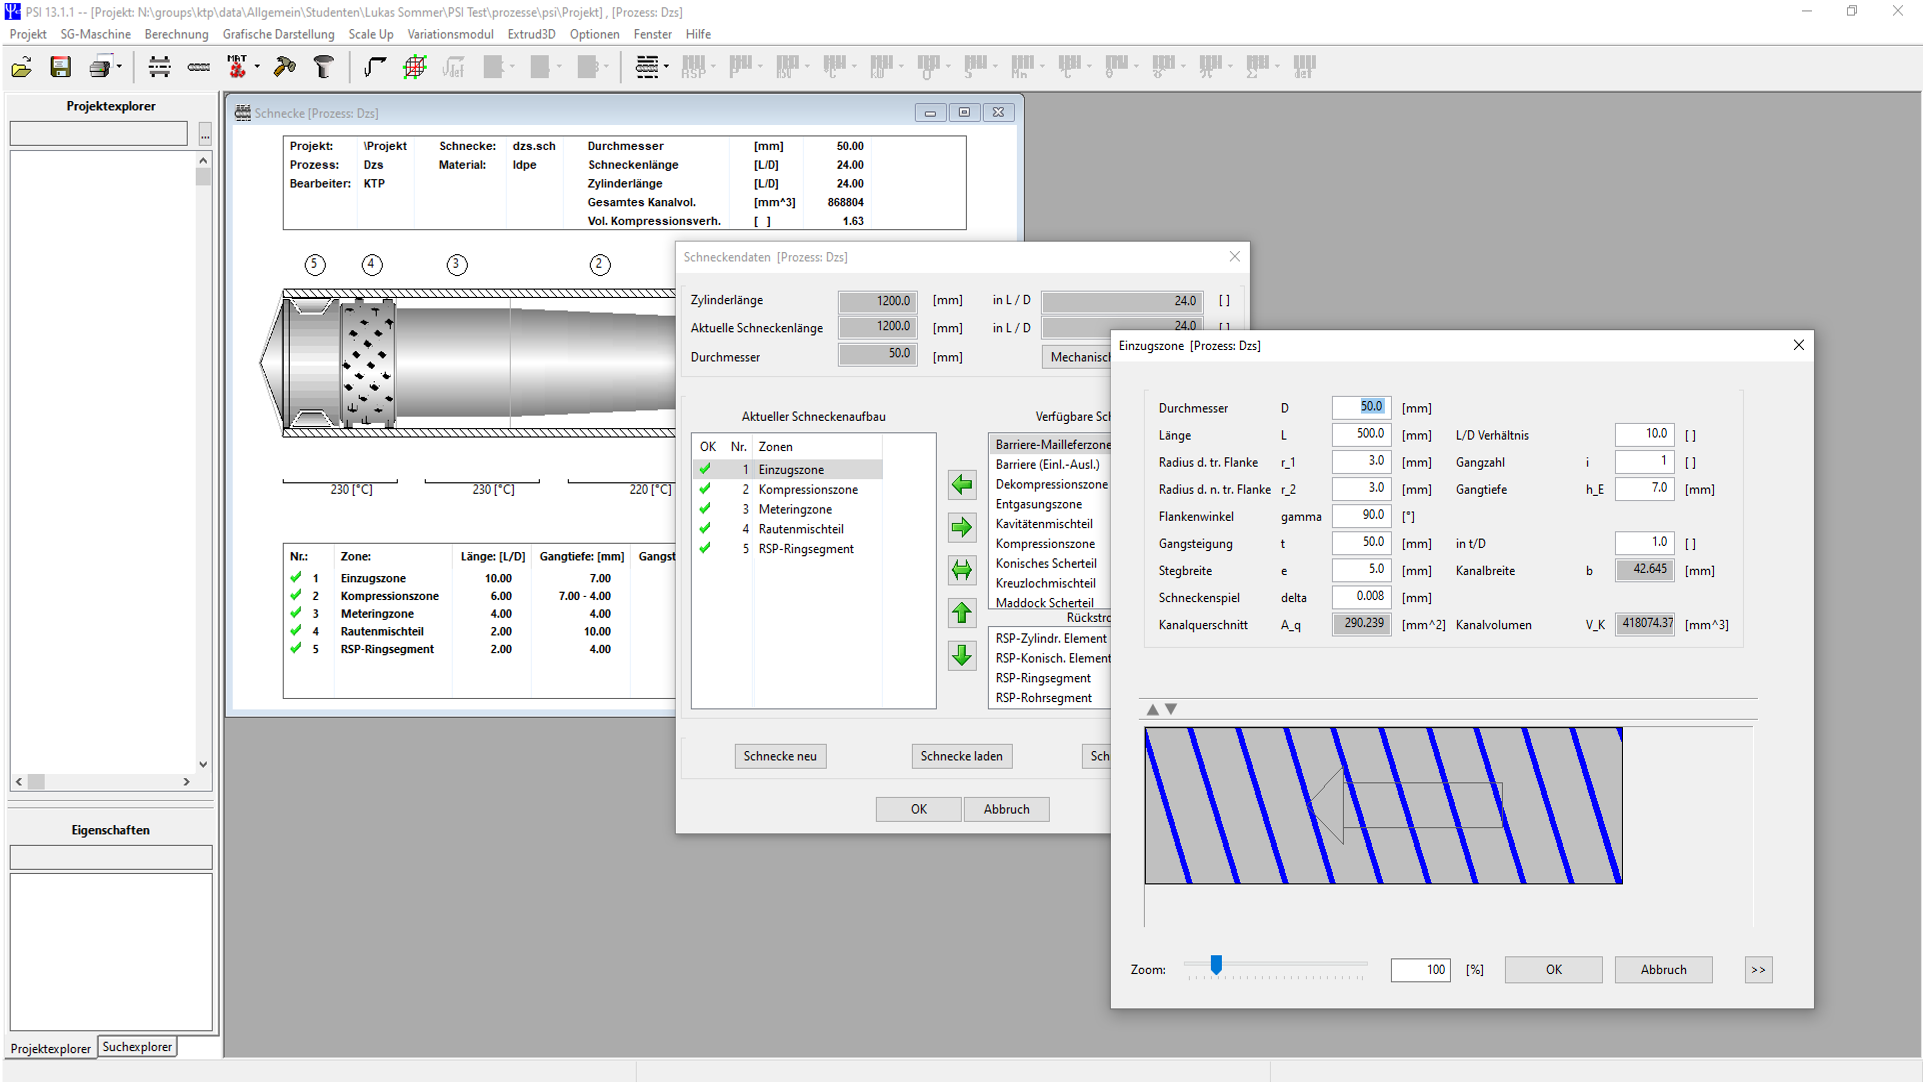1923x1082 pixels.
Task: Click the Flankenwinkel gamma input field
Action: click(1361, 515)
